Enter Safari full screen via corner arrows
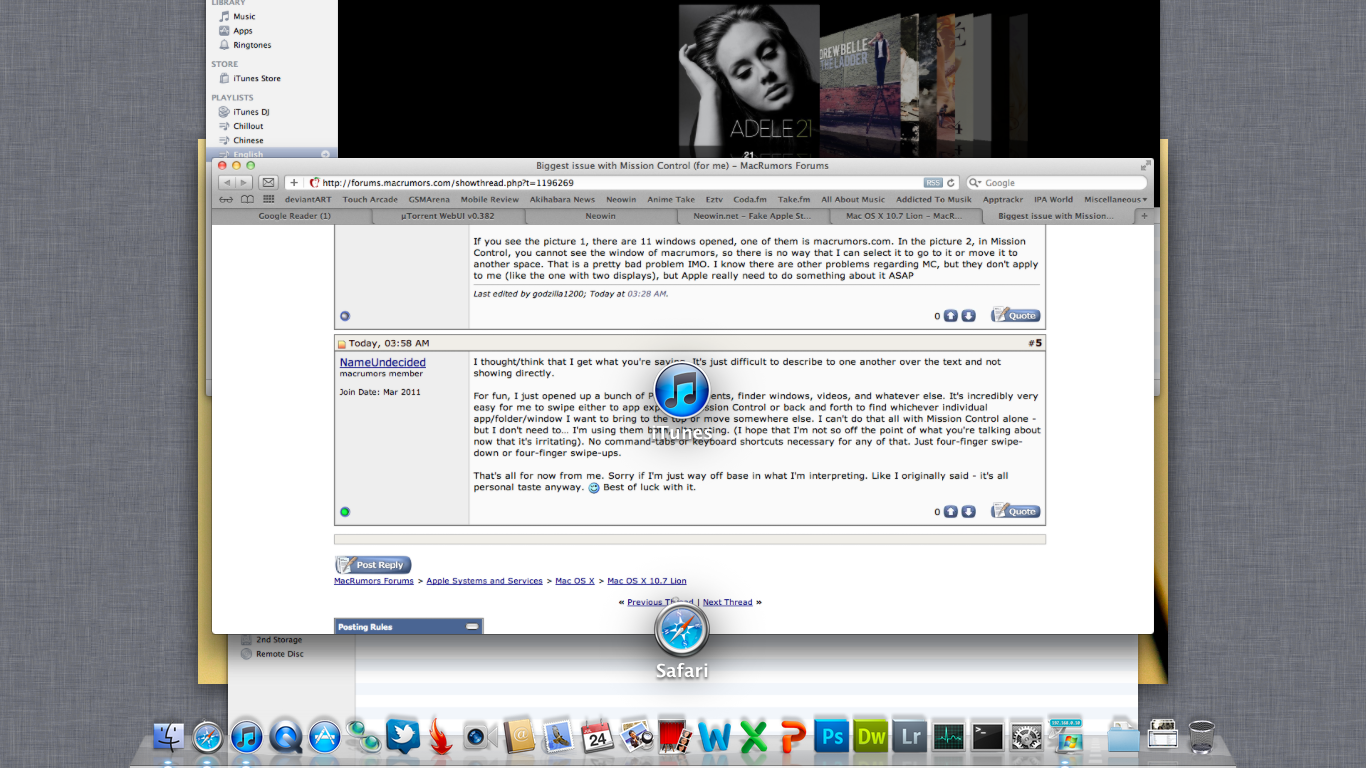 (1145, 166)
